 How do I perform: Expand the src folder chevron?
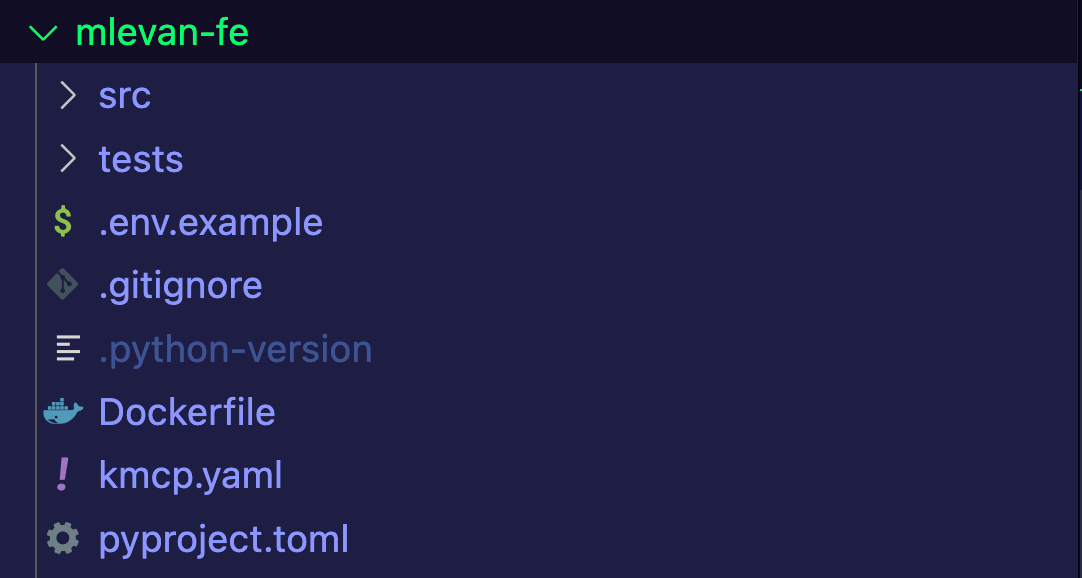pos(67,96)
